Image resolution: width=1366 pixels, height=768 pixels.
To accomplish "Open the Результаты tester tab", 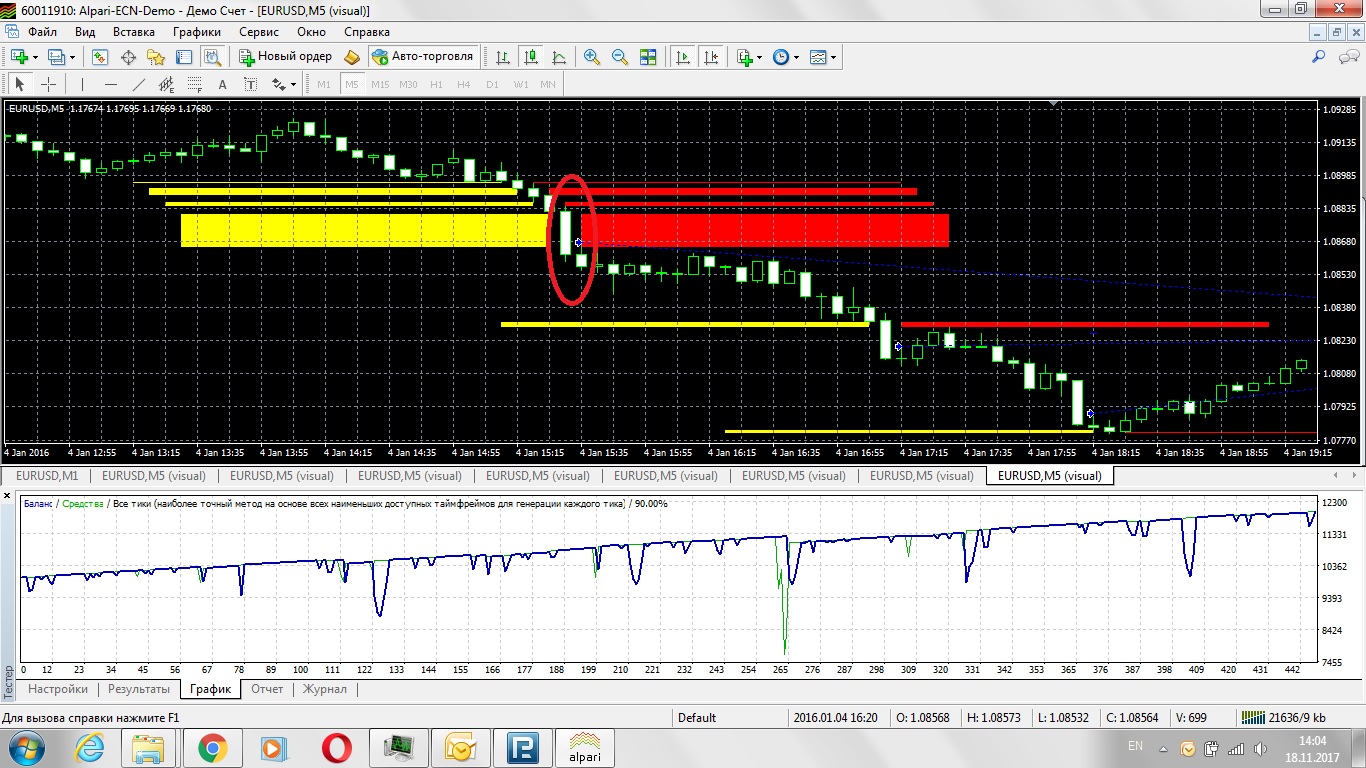I will [x=139, y=689].
